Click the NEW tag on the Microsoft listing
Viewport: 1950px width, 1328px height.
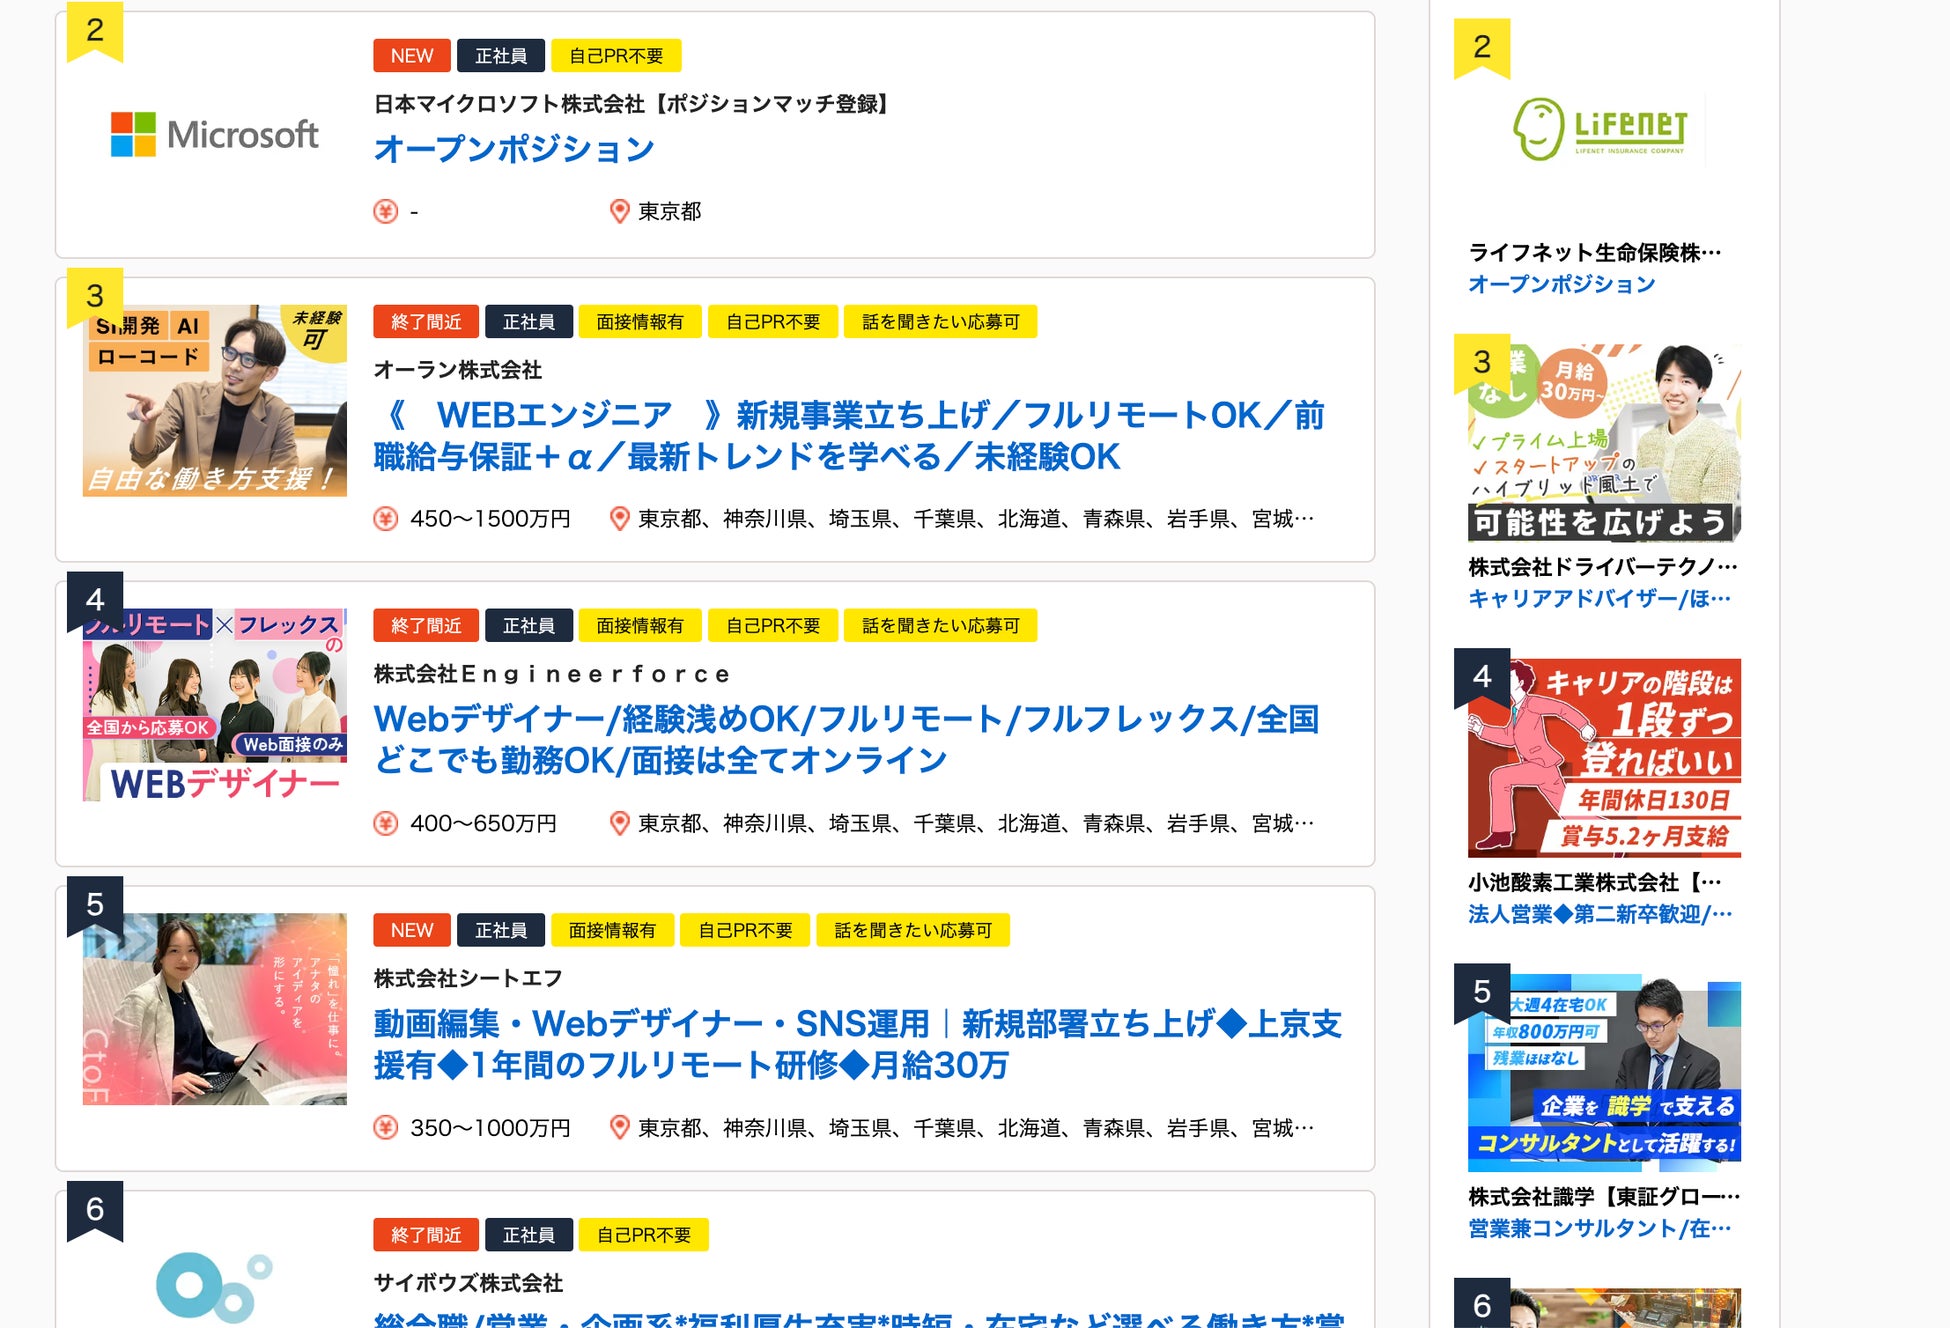(x=411, y=56)
